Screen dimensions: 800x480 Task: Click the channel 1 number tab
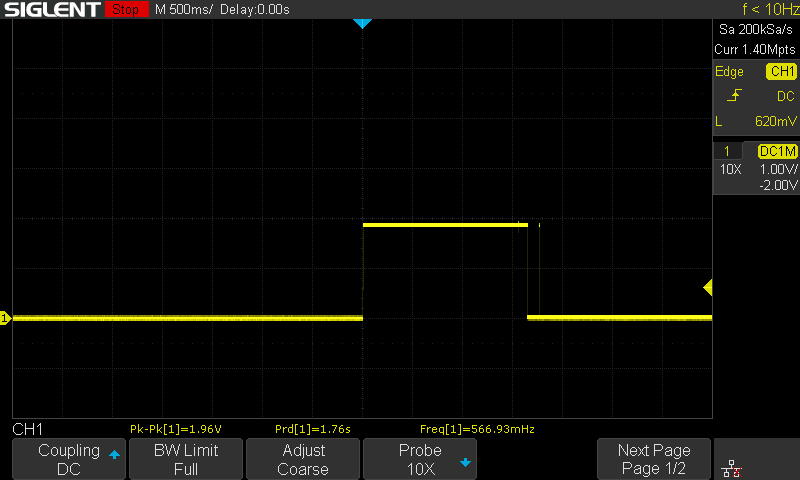point(727,151)
